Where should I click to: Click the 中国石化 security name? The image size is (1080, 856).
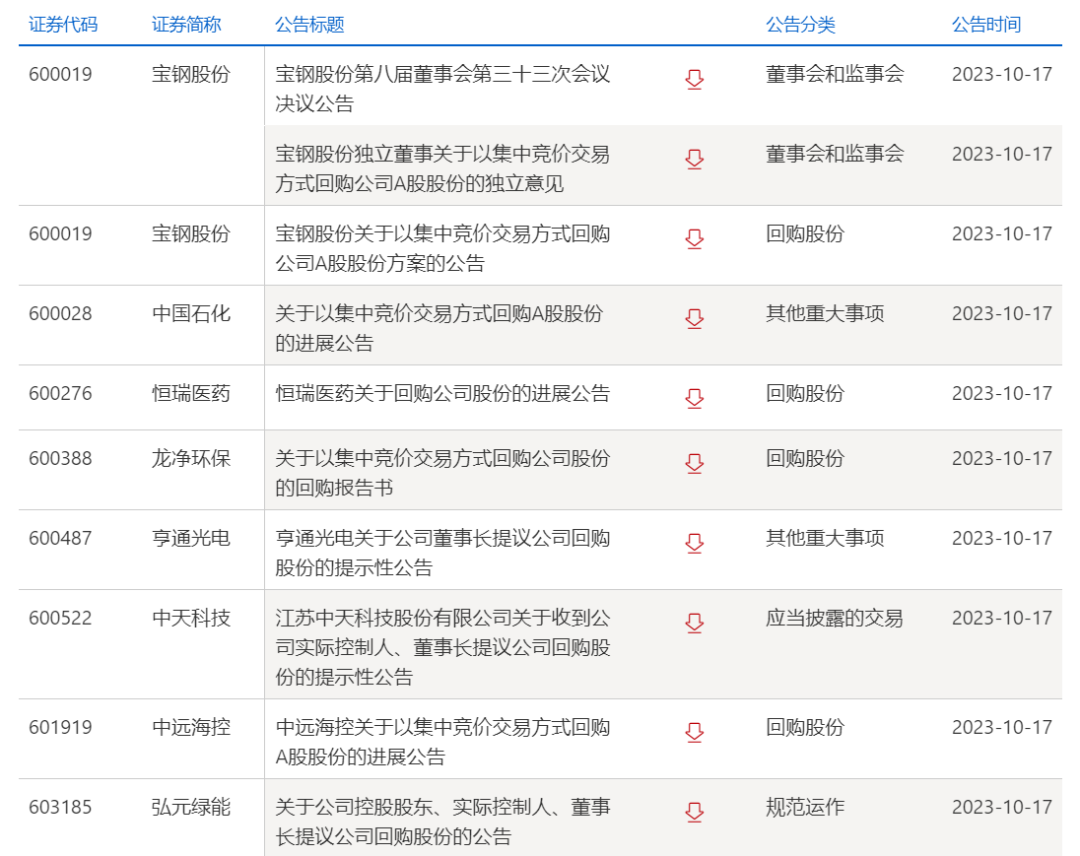click(x=191, y=314)
